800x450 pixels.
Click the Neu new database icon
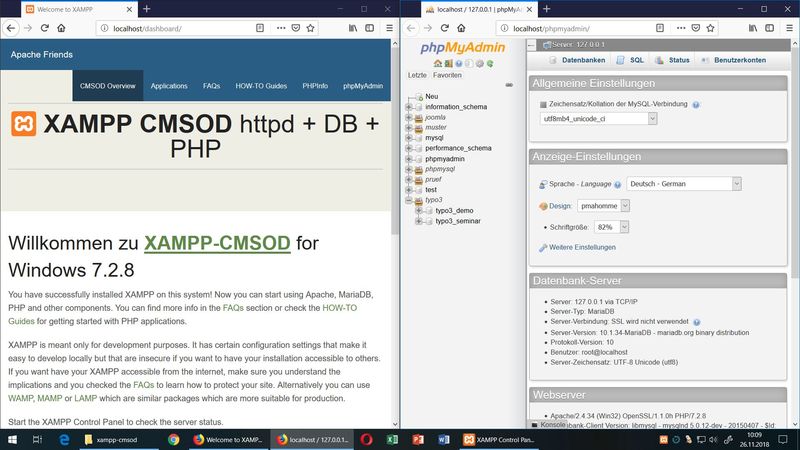pos(419,96)
